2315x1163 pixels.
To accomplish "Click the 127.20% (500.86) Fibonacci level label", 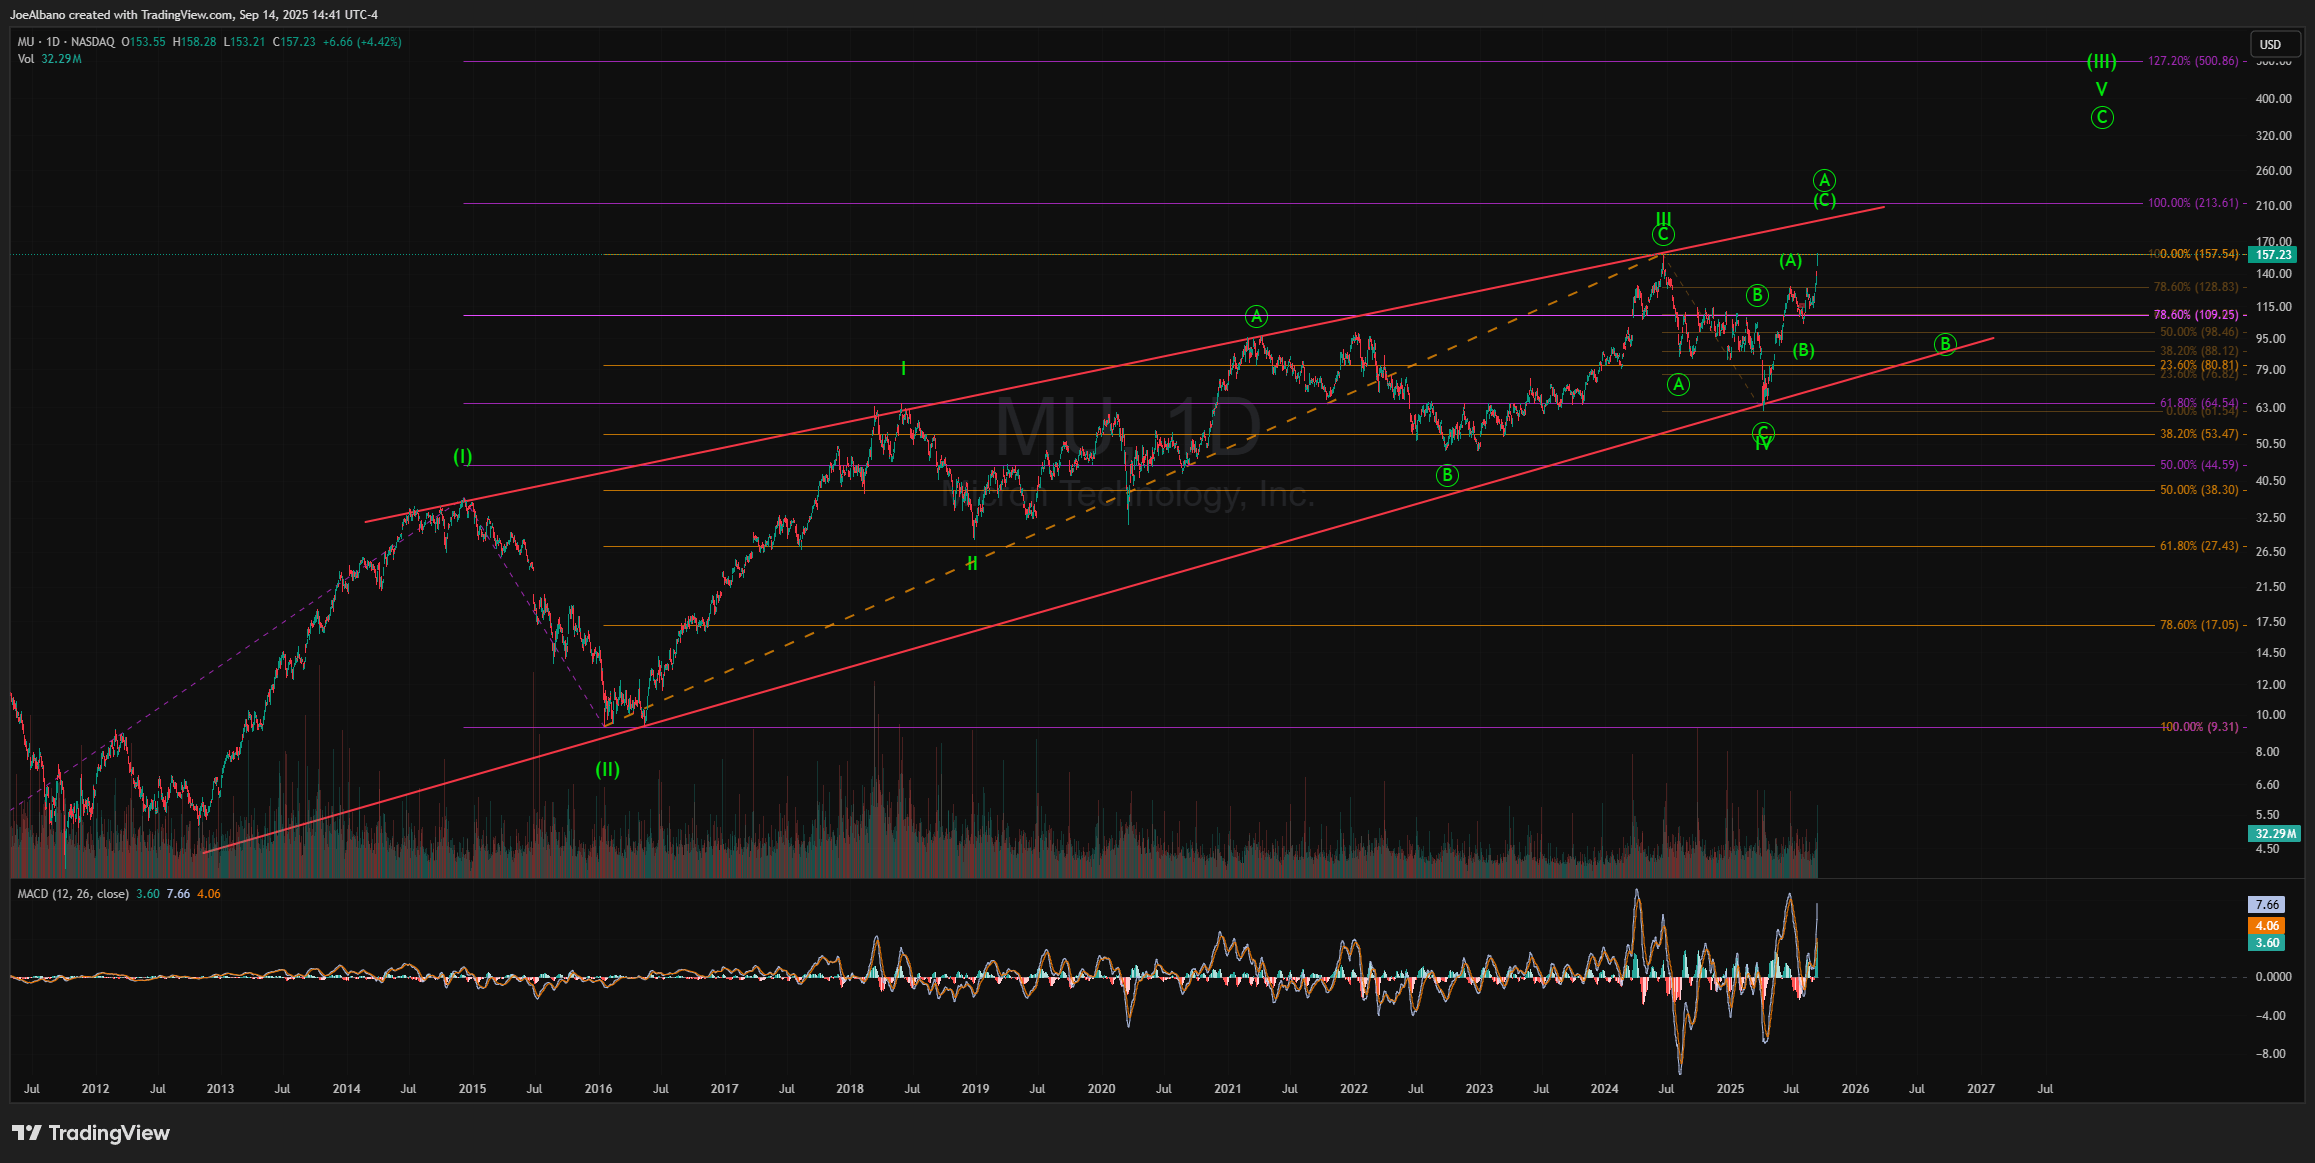I will coord(2192,61).
